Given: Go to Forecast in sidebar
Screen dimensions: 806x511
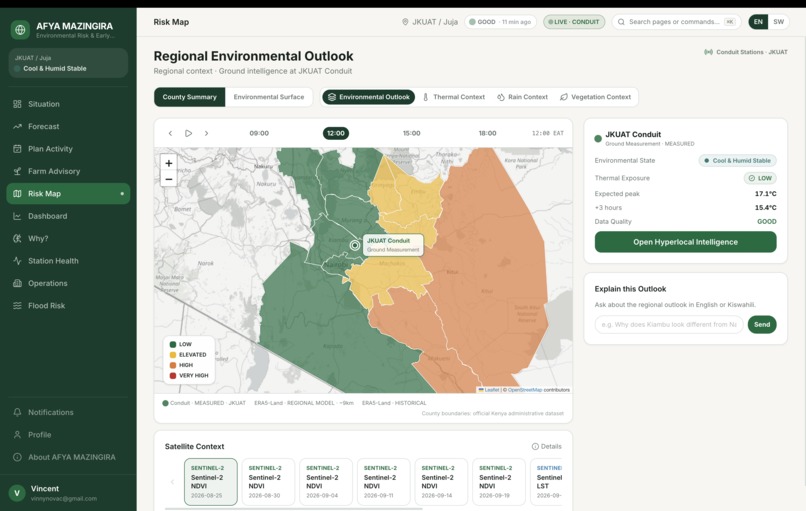Looking at the screenshot, I should click(68, 126).
